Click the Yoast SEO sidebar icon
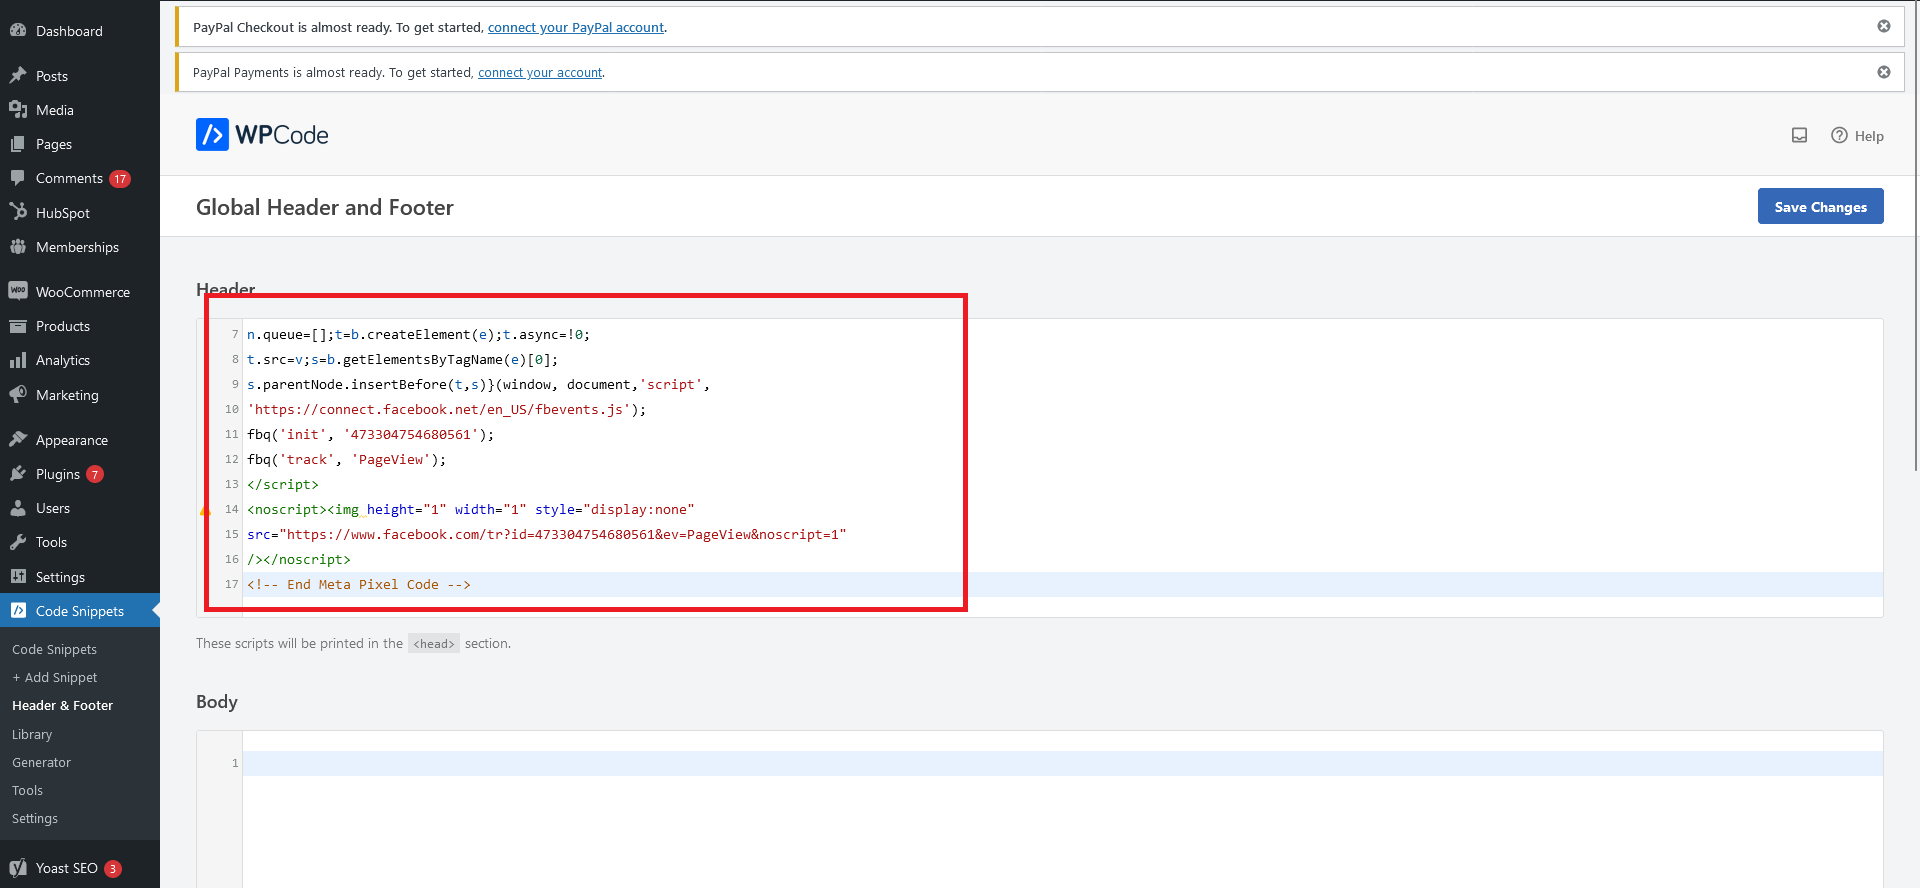This screenshot has height=888, width=1920. tap(18, 868)
